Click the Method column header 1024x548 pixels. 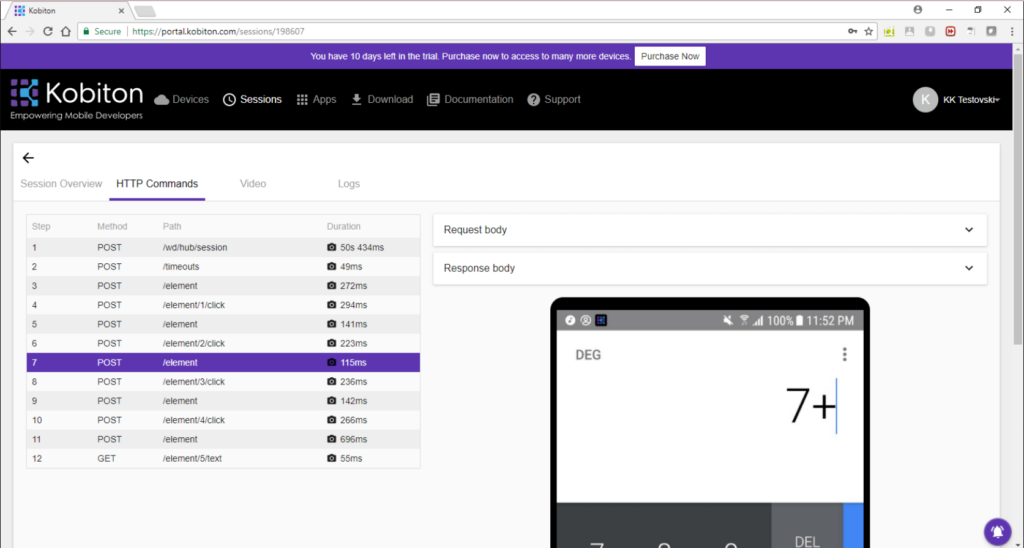(112, 227)
